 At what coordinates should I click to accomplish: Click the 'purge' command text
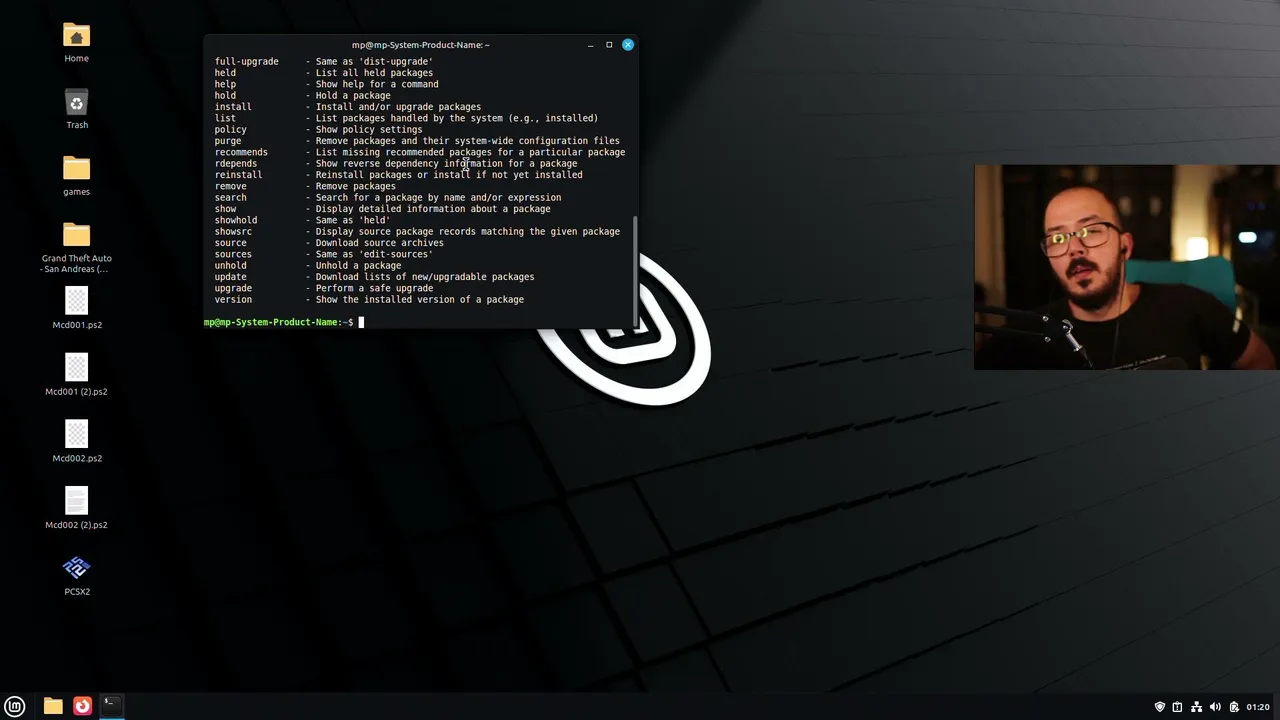click(x=228, y=141)
